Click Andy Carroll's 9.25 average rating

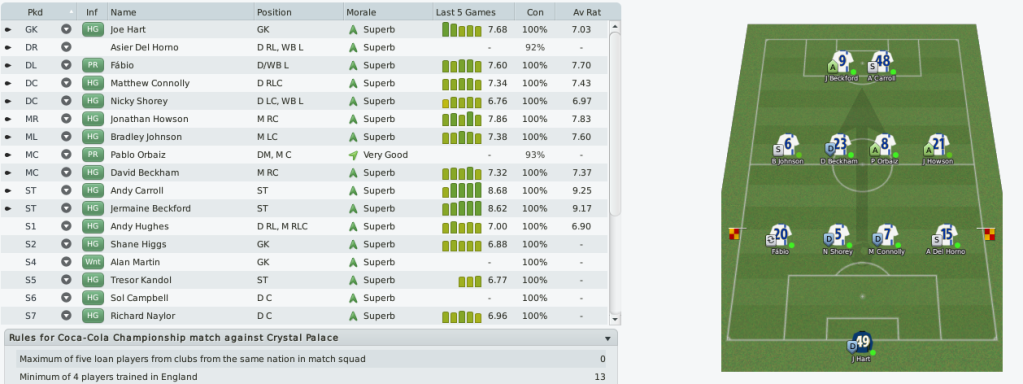(581, 190)
